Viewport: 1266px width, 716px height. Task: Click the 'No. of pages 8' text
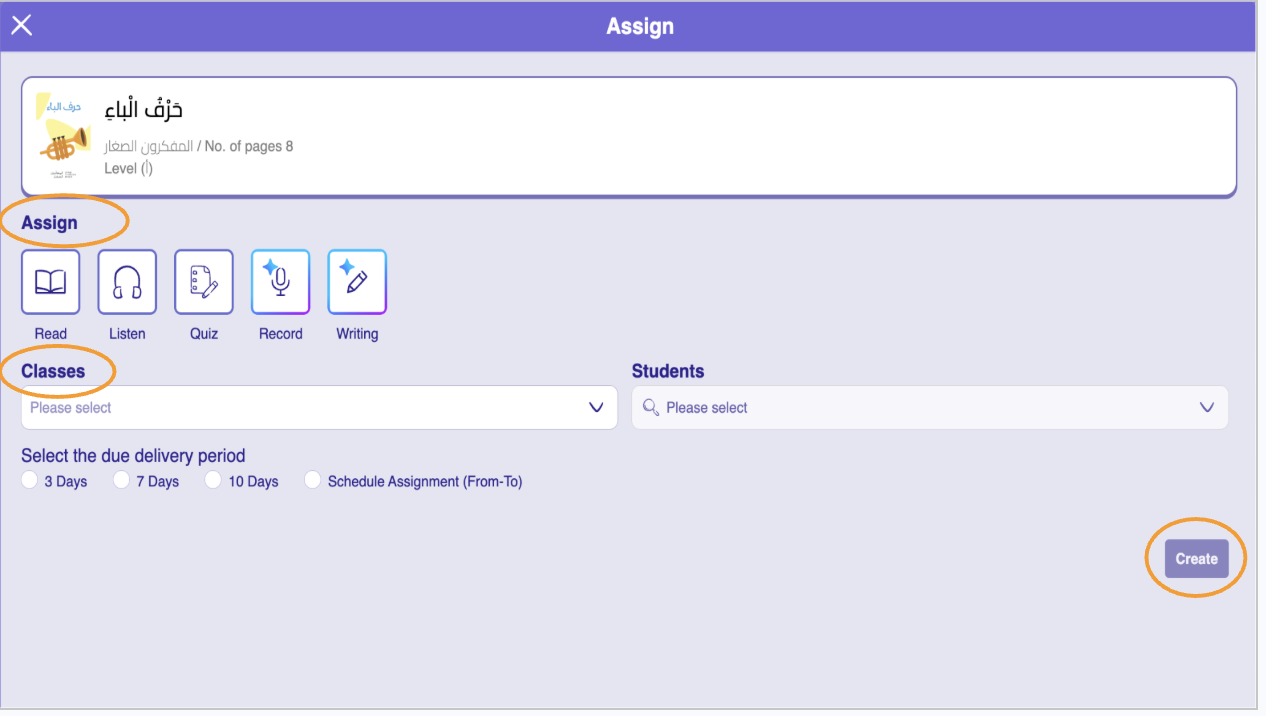[249, 147]
